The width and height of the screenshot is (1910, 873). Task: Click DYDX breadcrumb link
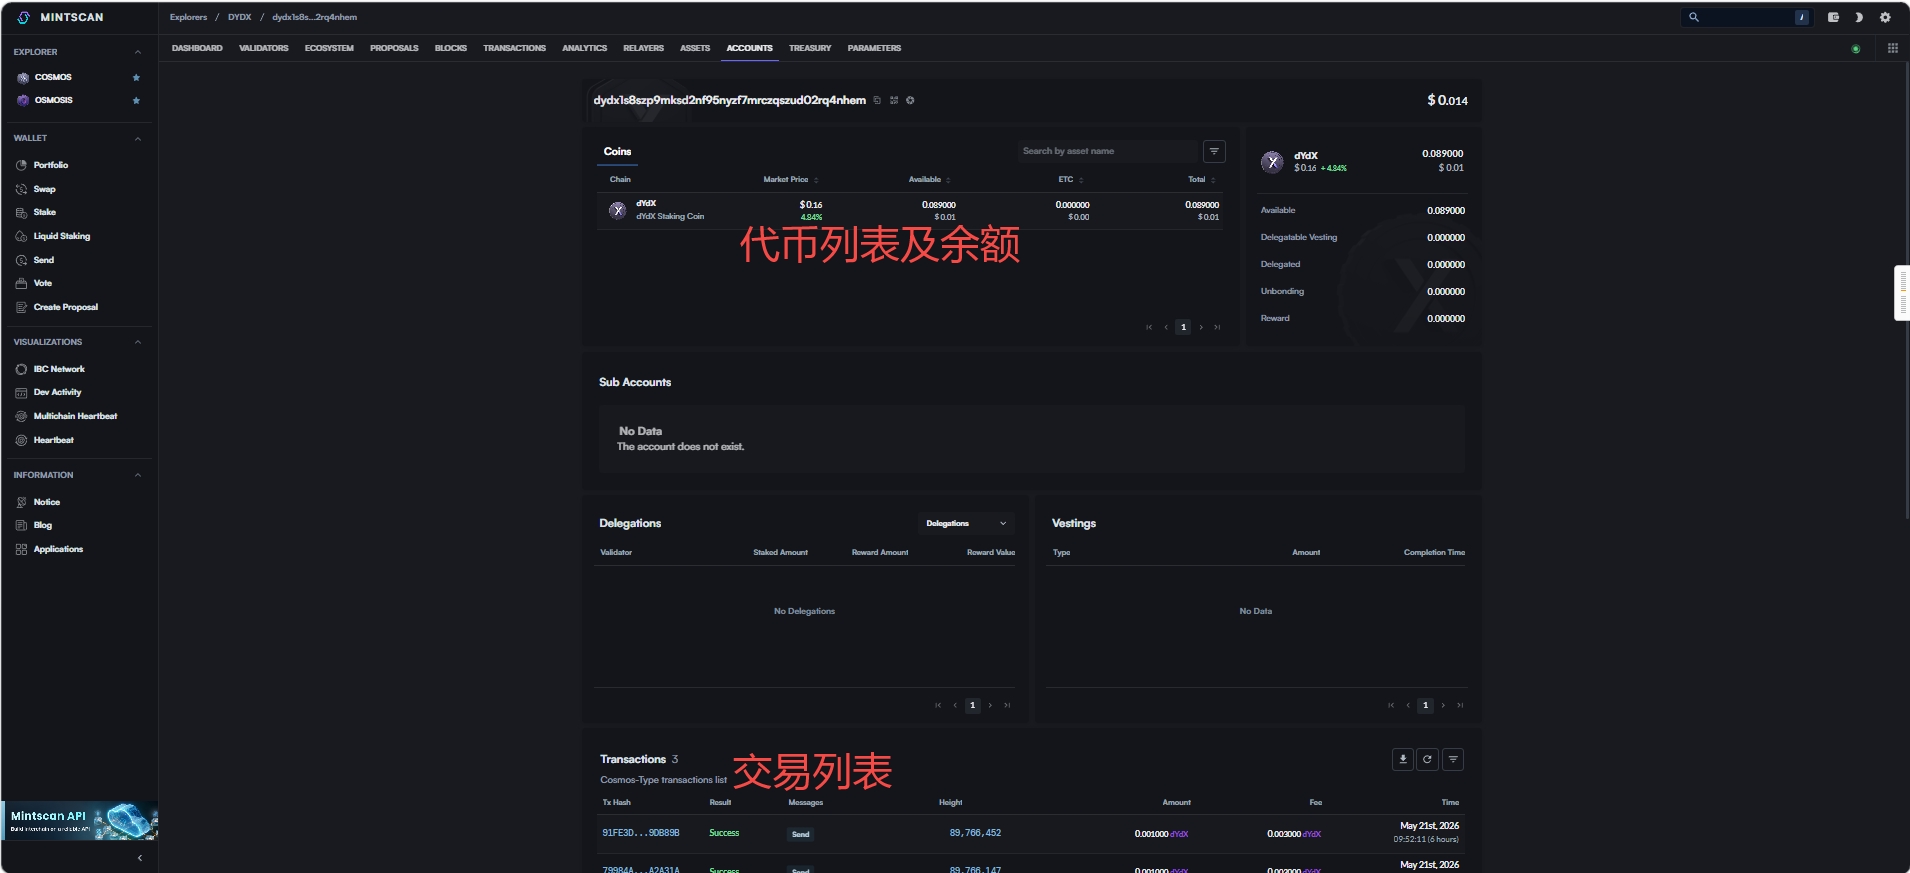tap(240, 17)
